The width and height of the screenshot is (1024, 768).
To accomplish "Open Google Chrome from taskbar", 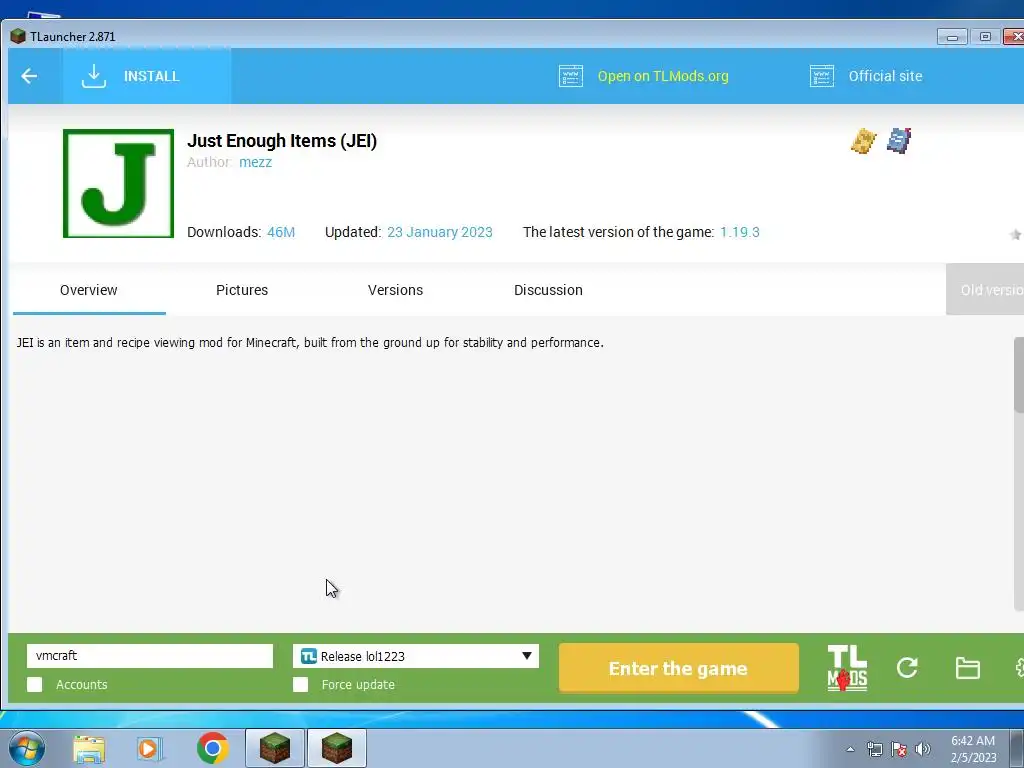I will (x=212, y=748).
